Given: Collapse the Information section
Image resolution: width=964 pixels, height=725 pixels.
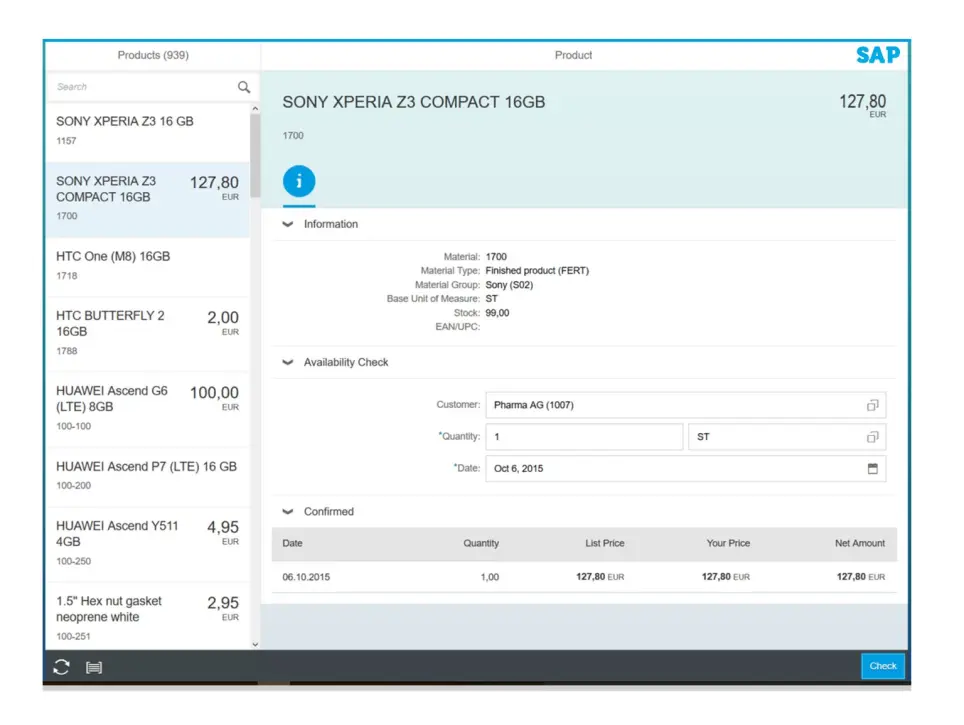Looking at the screenshot, I should point(287,224).
